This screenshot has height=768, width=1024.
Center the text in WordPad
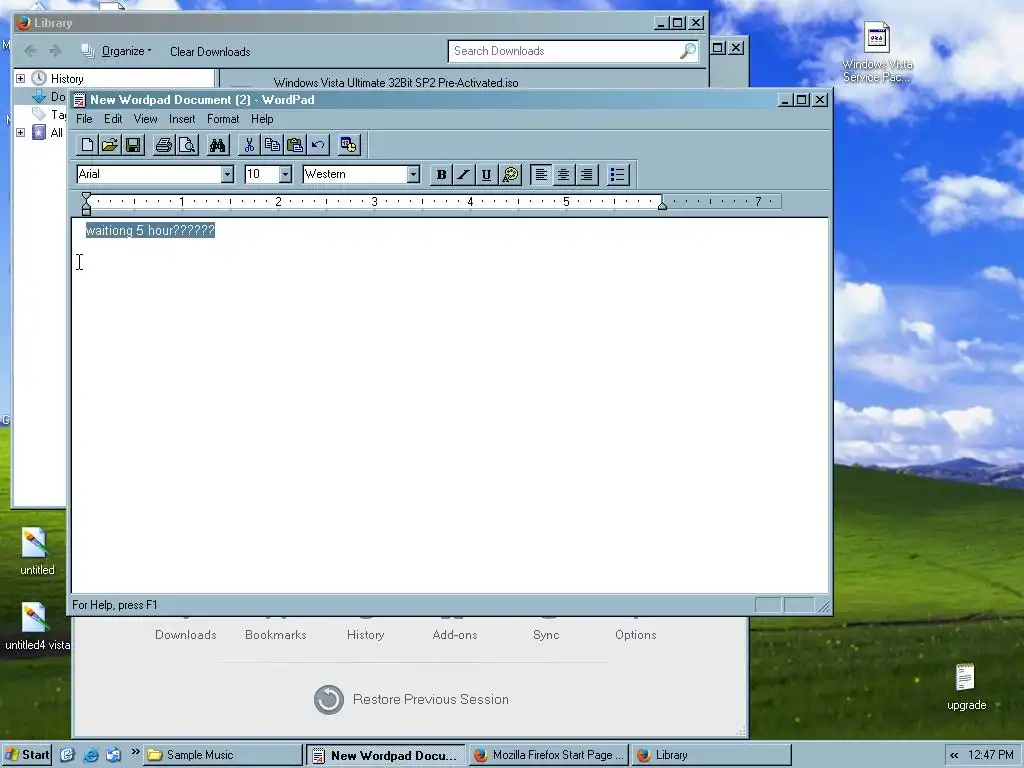[564, 174]
